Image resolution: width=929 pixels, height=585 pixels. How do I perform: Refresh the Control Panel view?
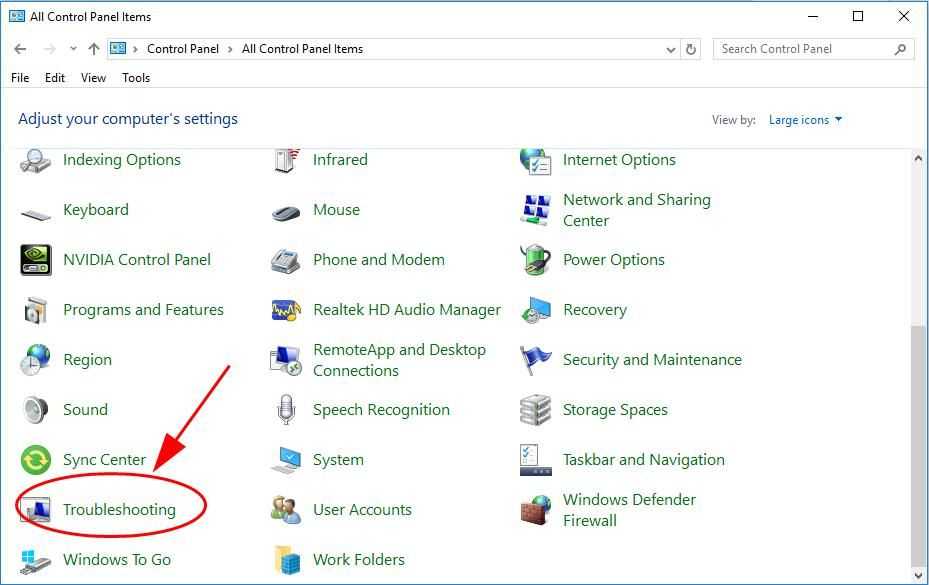691,49
